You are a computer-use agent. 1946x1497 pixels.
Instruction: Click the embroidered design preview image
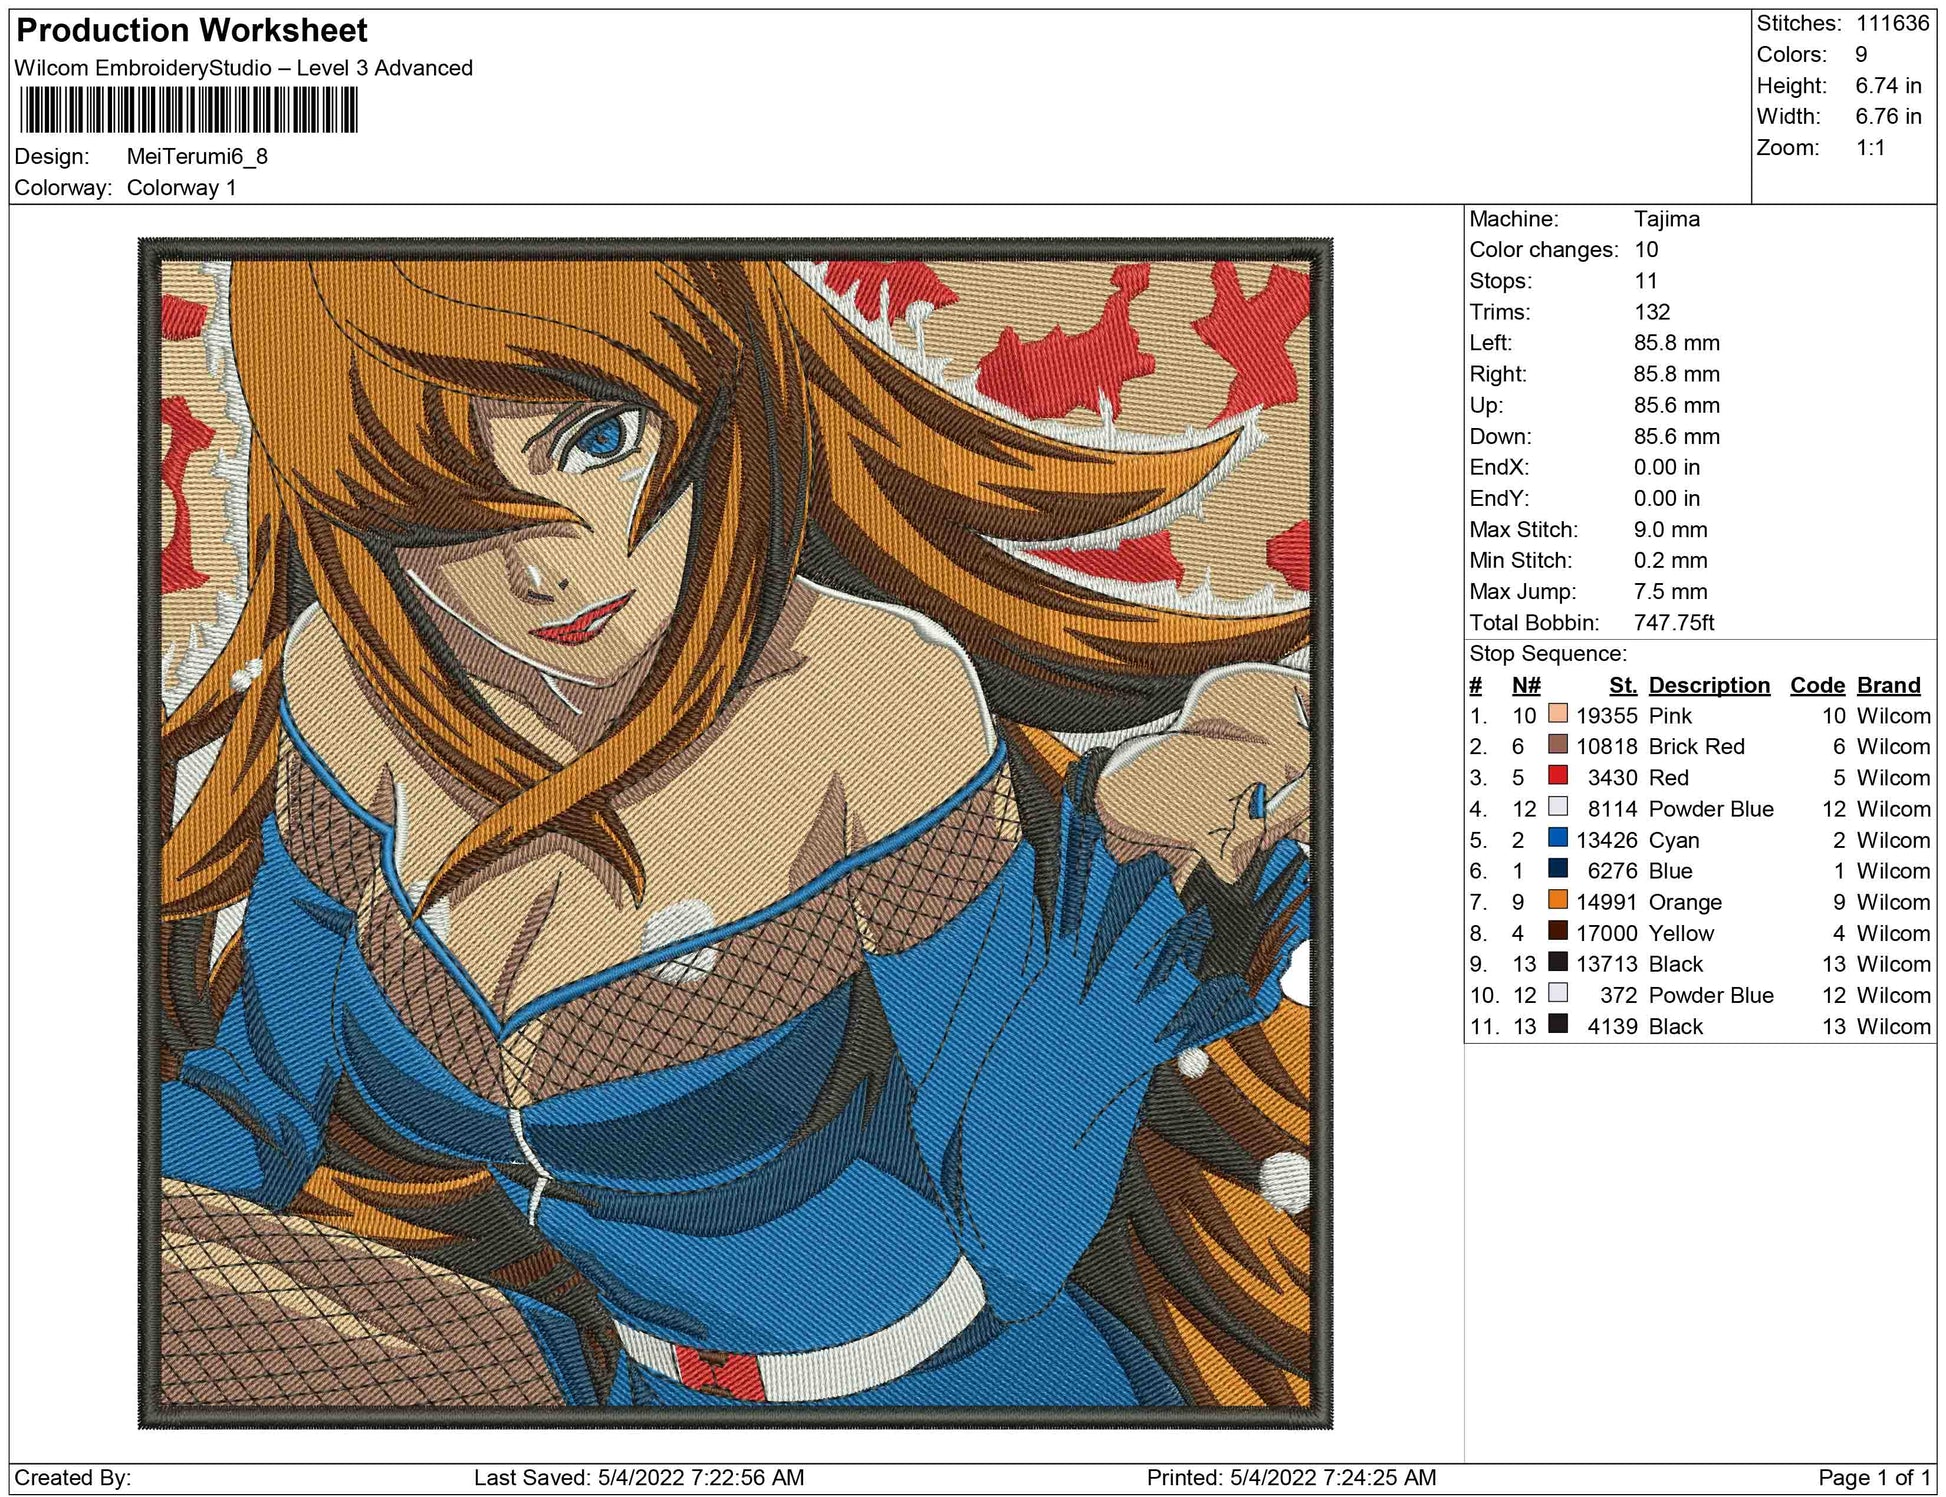click(x=735, y=832)
